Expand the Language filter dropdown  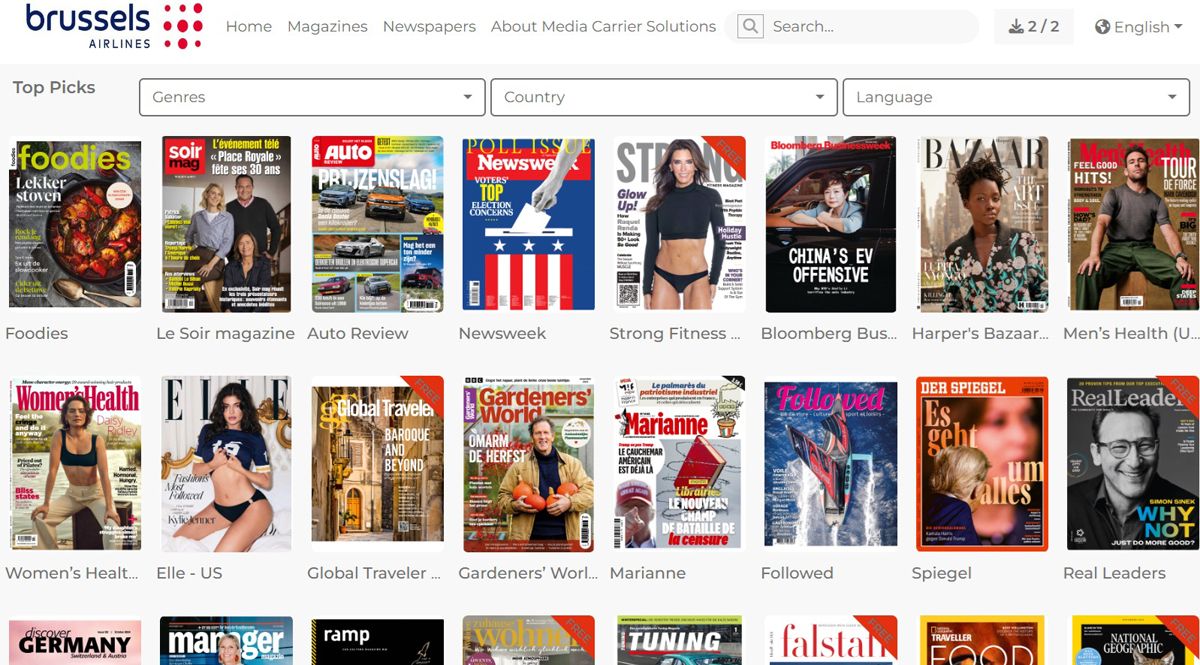tap(1016, 97)
